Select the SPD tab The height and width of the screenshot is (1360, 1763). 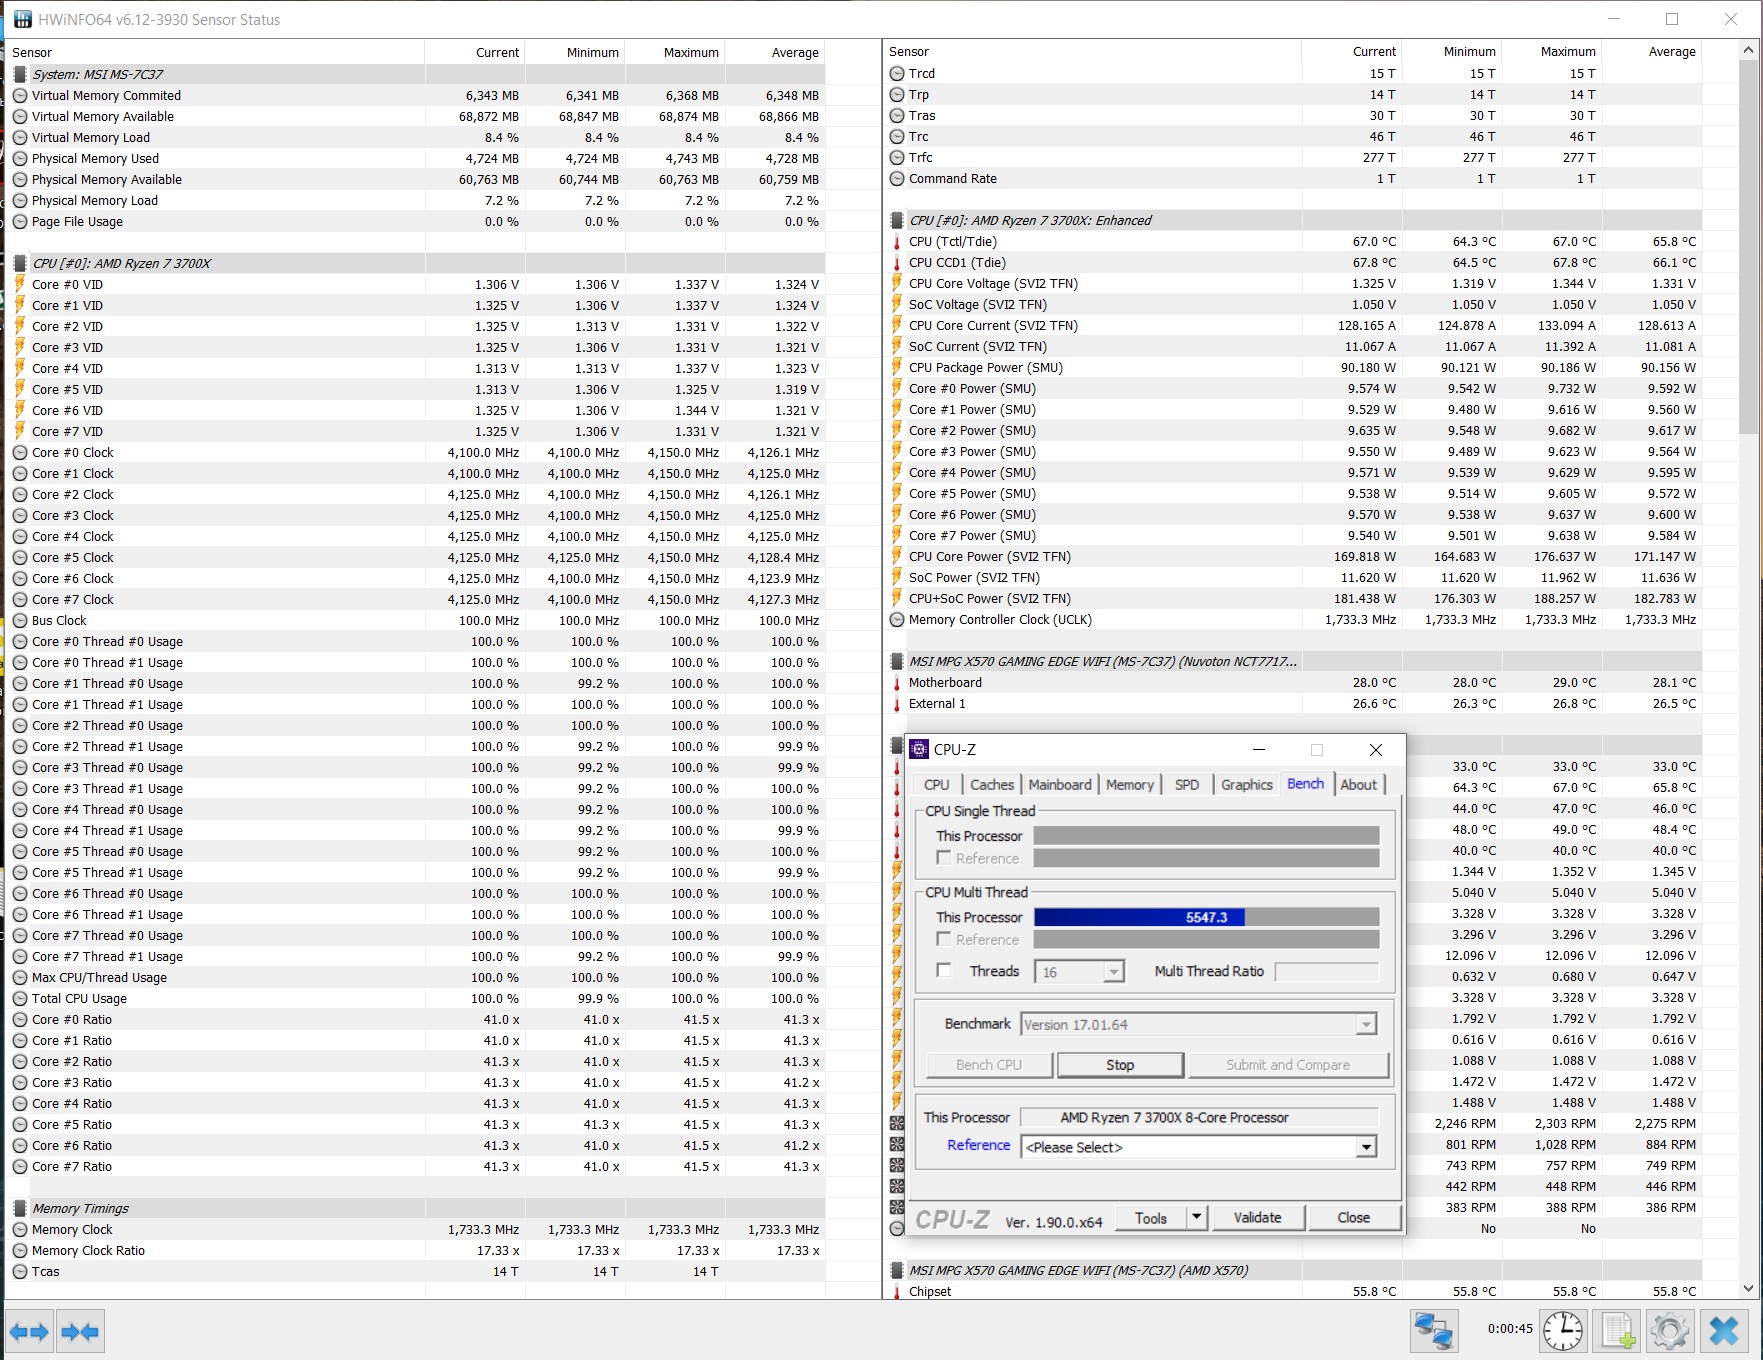coord(1187,785)
